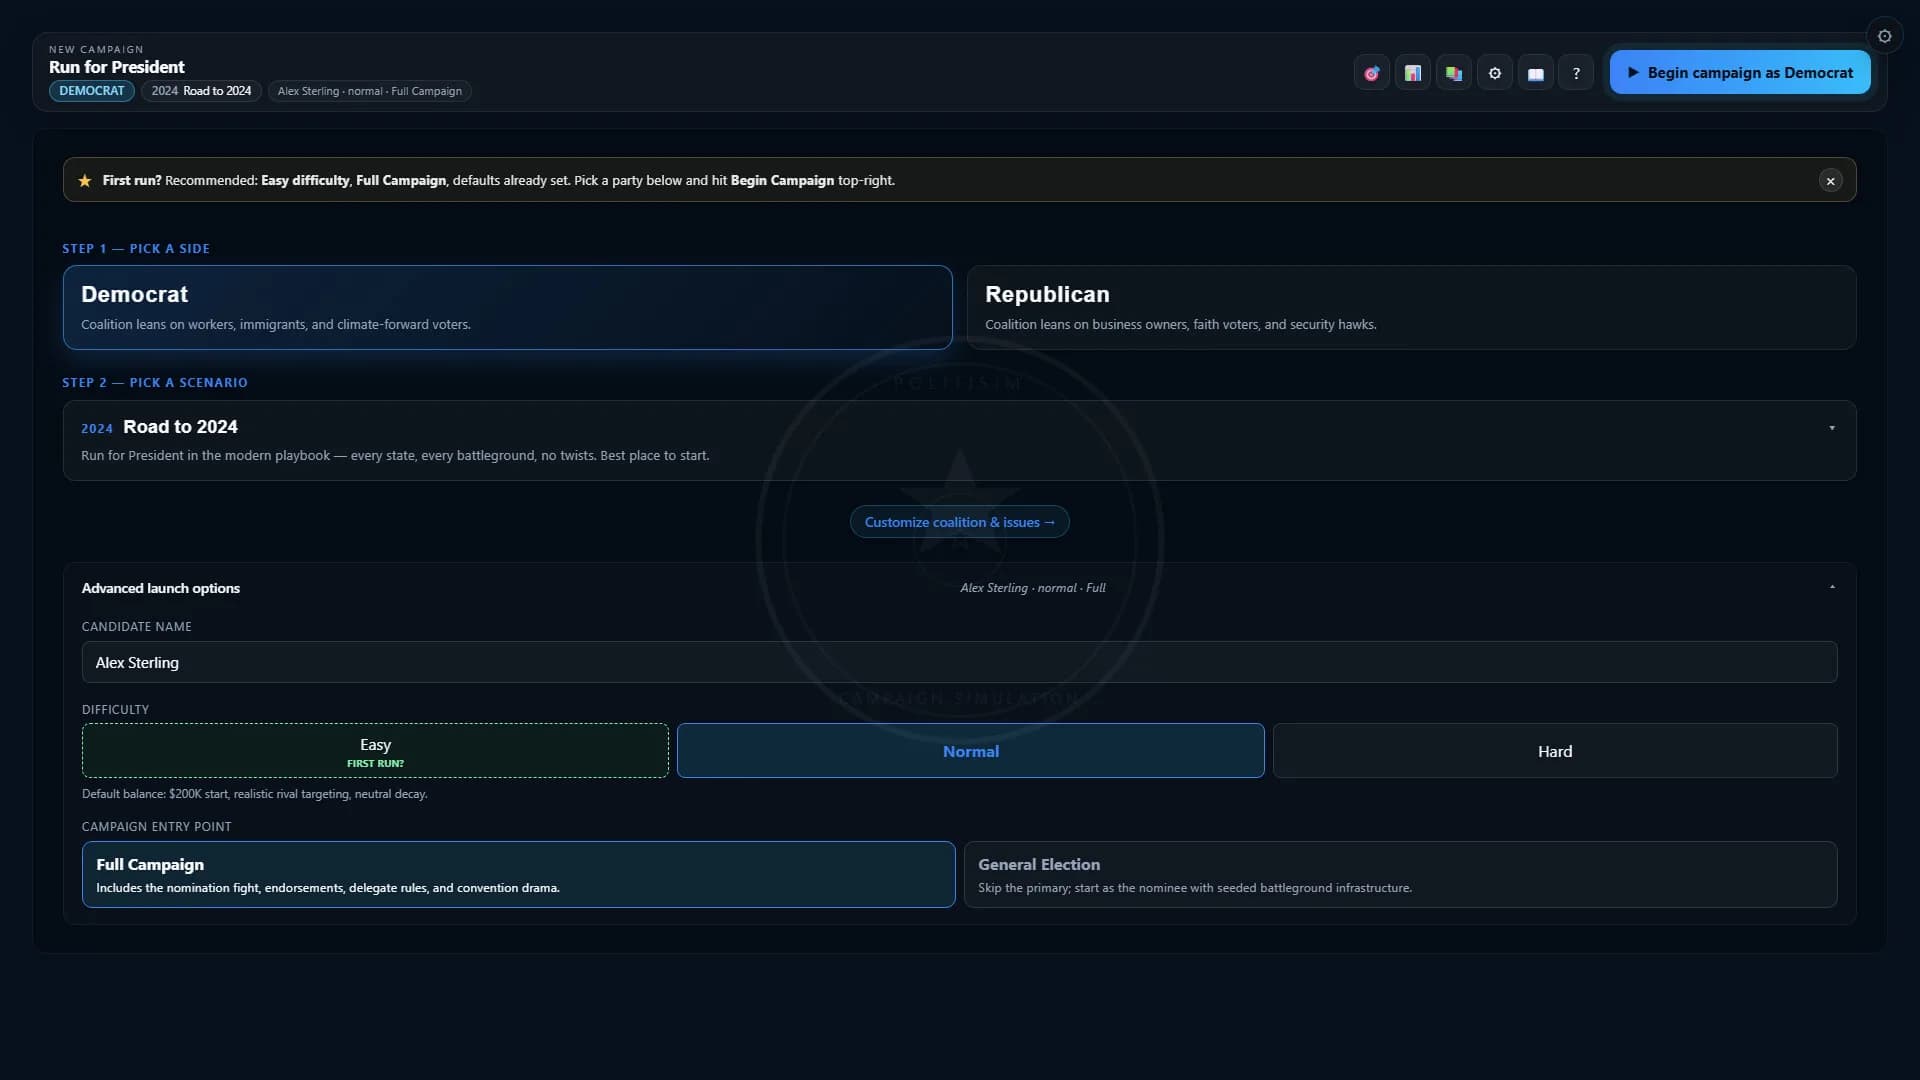
Task: Click the STEP 2 — PICK A SCENARIO label
Action: (155, 383)
